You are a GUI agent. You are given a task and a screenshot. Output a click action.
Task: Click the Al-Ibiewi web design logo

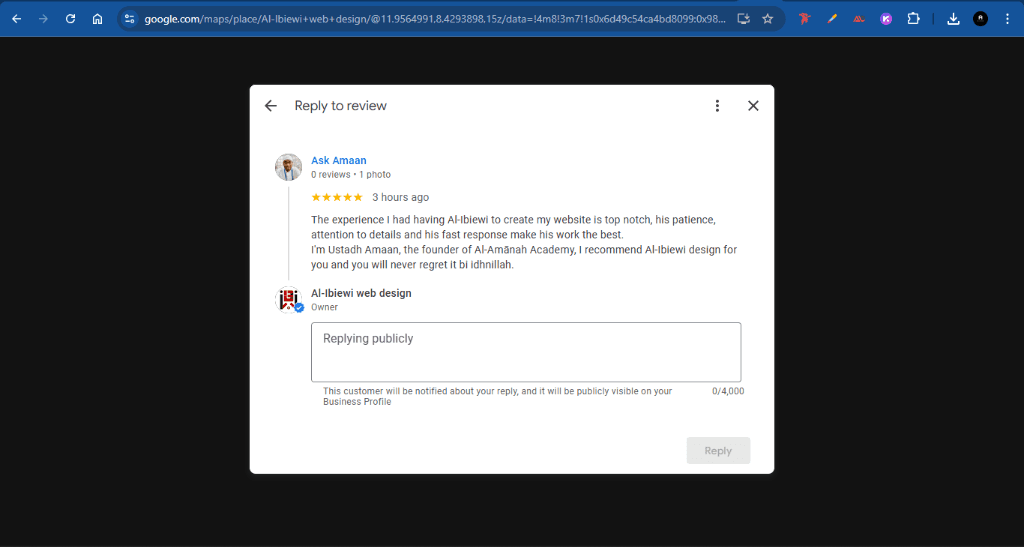[x=289, y=300]
